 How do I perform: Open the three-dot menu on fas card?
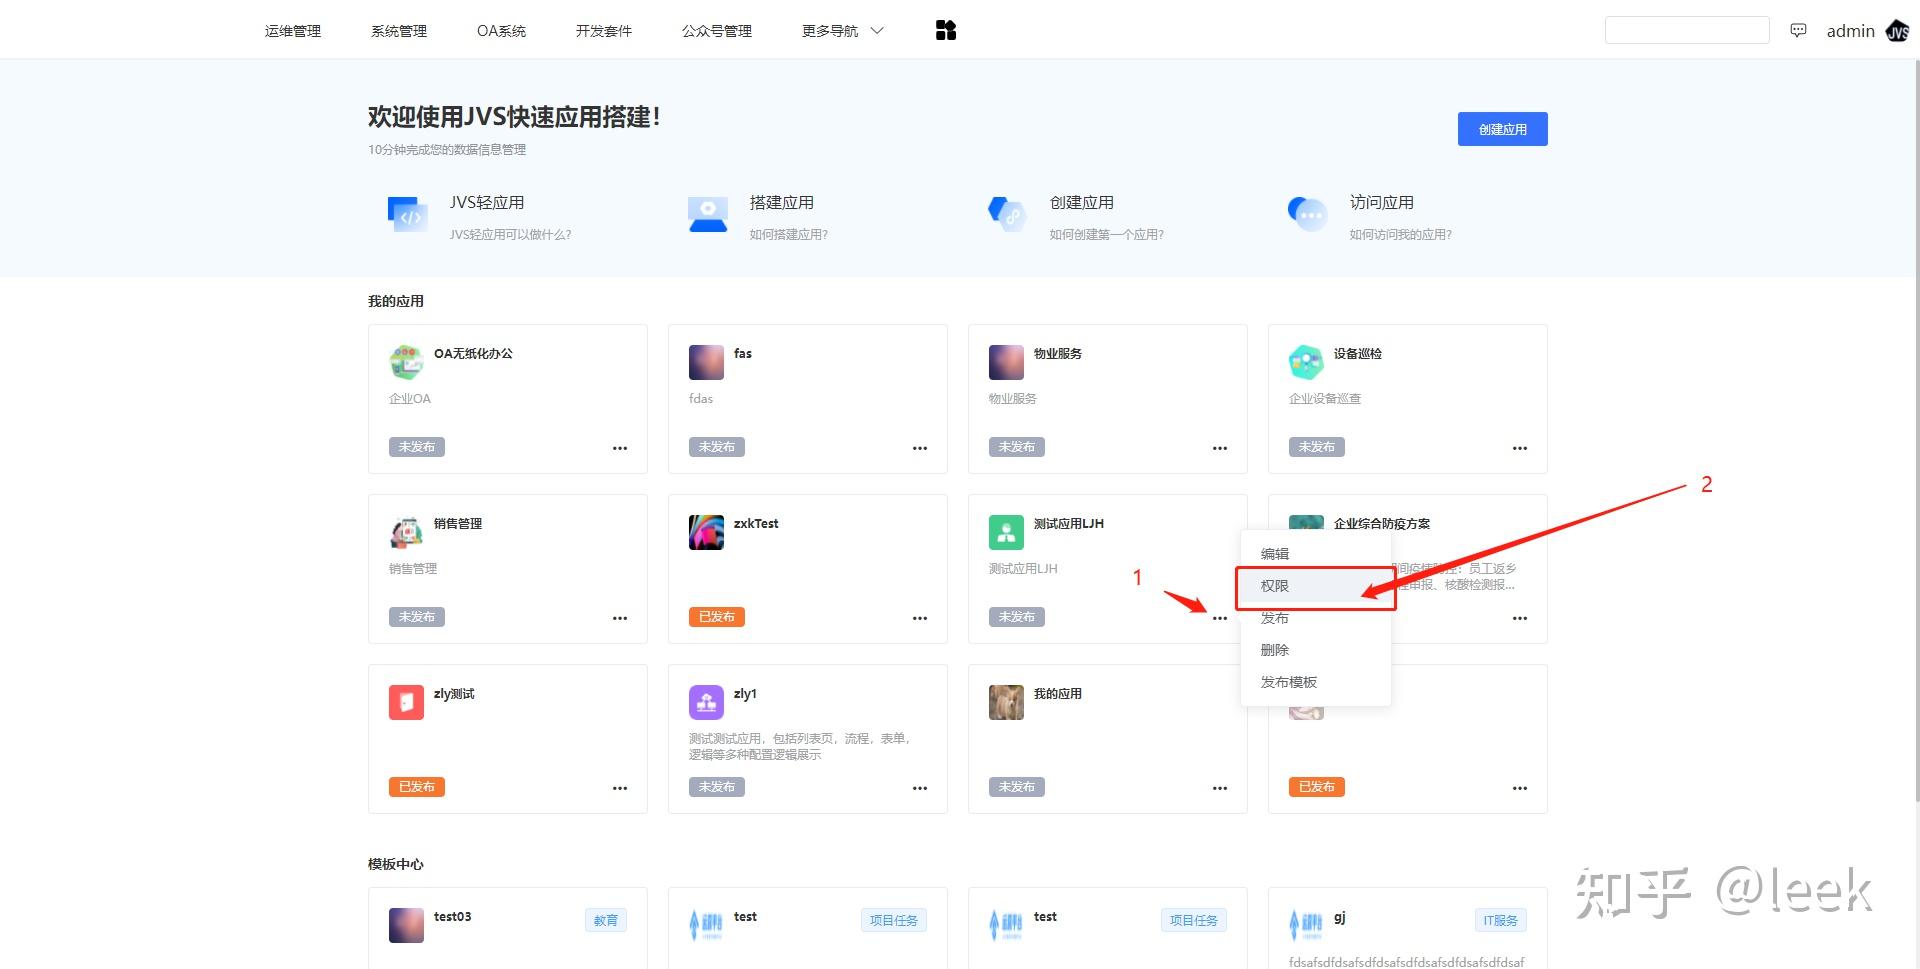920,448
